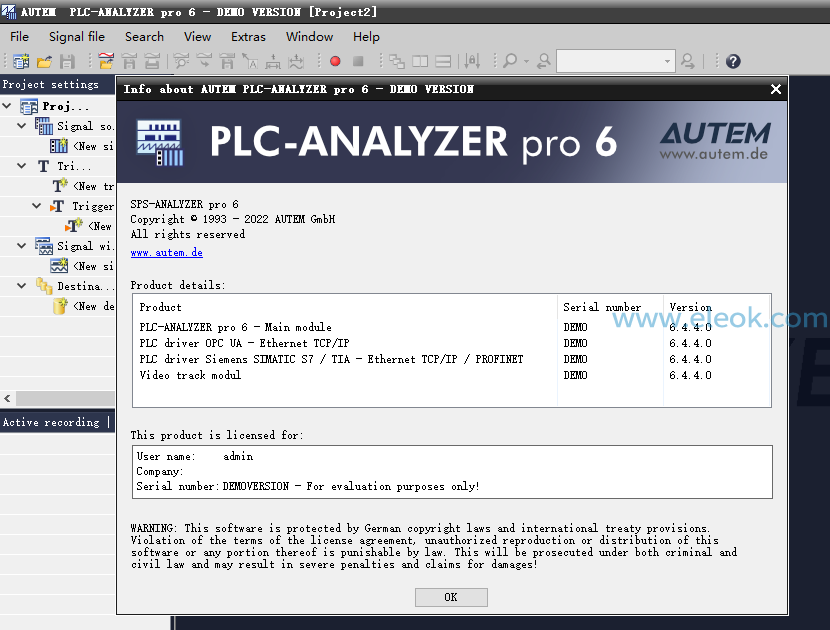
Task: Click the grayed Print signal file icon
Action: click(152, 61)
